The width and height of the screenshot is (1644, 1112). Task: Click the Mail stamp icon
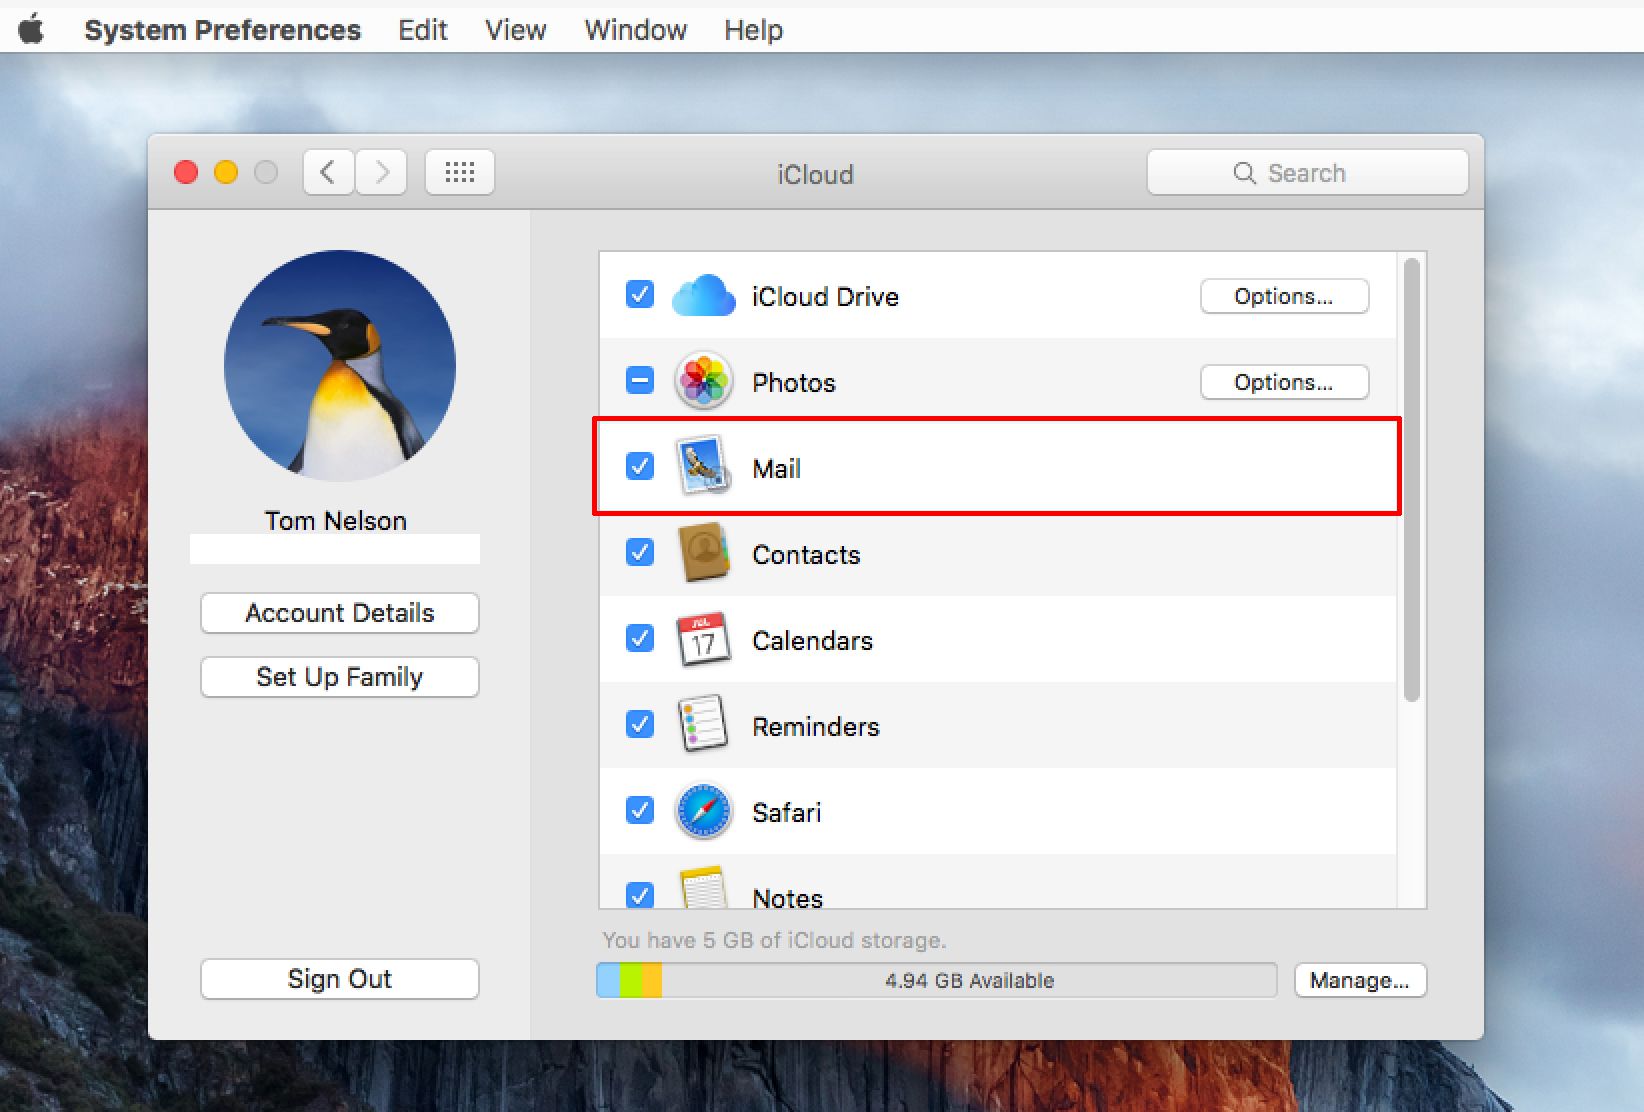click(x=703, y=467)
